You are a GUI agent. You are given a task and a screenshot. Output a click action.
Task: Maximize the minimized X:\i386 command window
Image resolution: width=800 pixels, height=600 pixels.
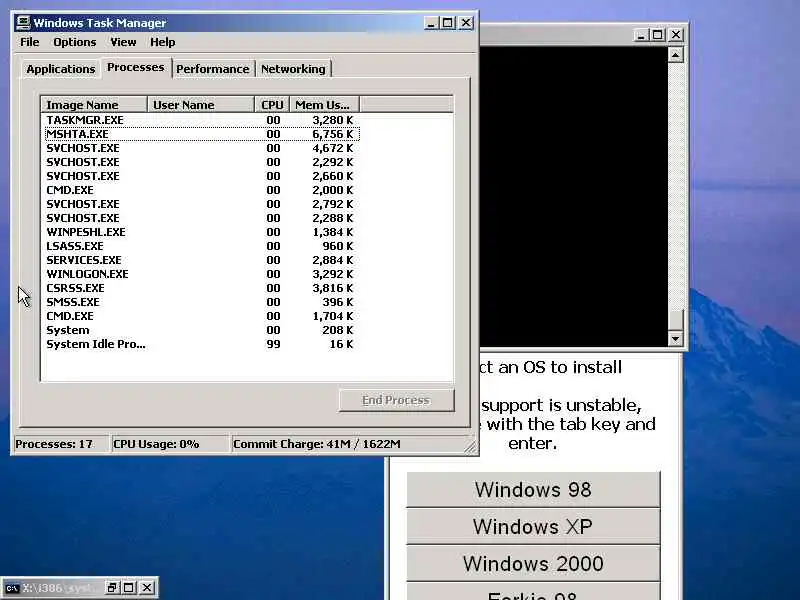[x=129, y=588]
